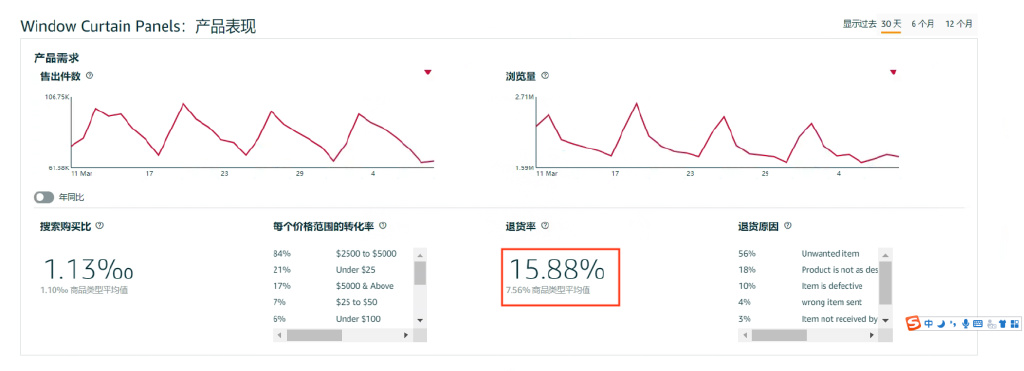Toggle Sogou moon half-width mode icon

pos(941,324)
